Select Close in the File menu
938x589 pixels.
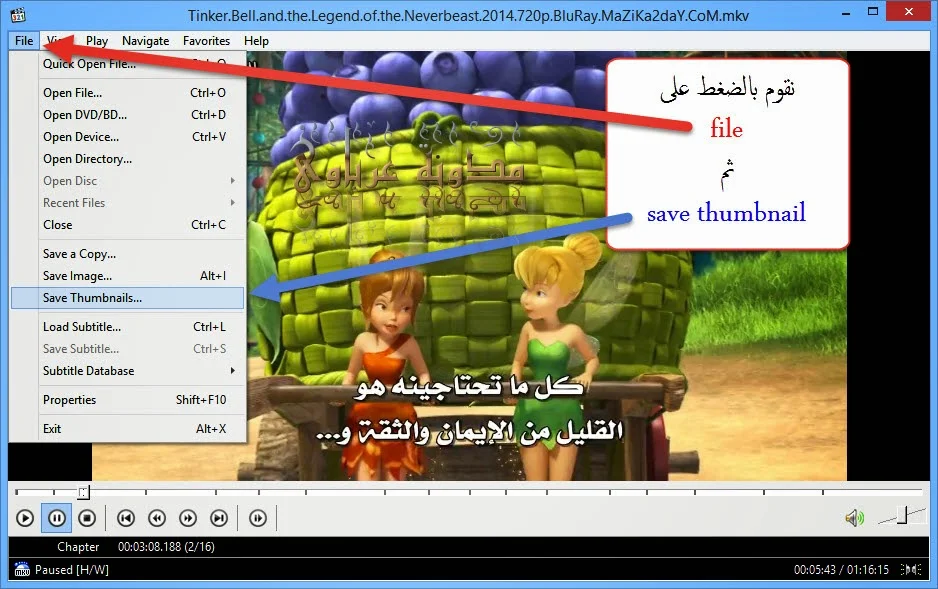pyautogui.click(x=127, y=225)
